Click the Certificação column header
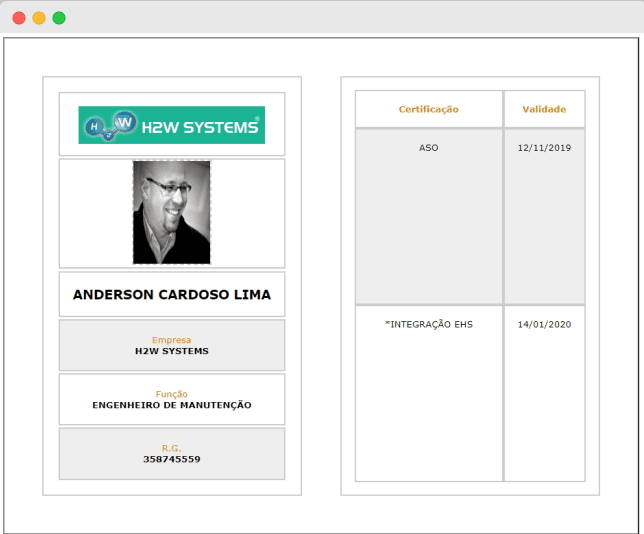 (x=429, y=109)
